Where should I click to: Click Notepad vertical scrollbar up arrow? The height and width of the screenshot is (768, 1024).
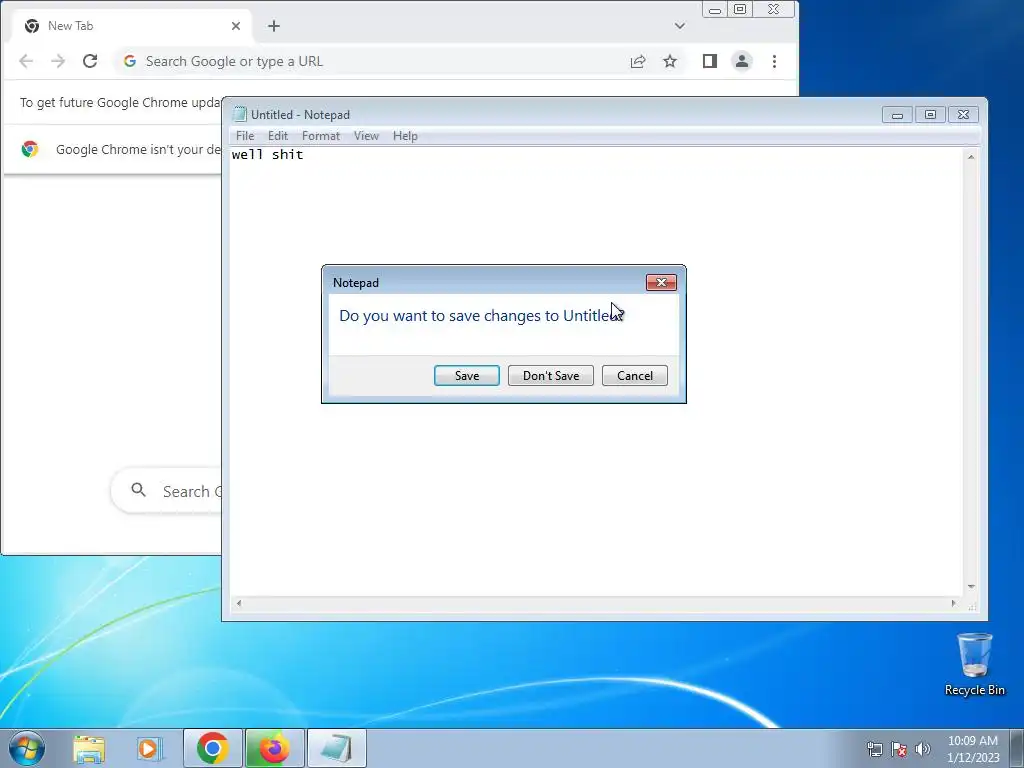[x=971, y=157]
